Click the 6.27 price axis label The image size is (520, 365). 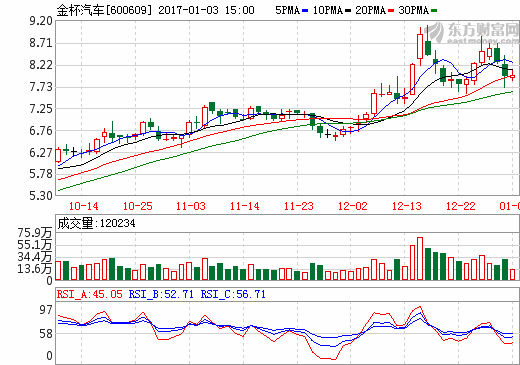coord(41,152)
